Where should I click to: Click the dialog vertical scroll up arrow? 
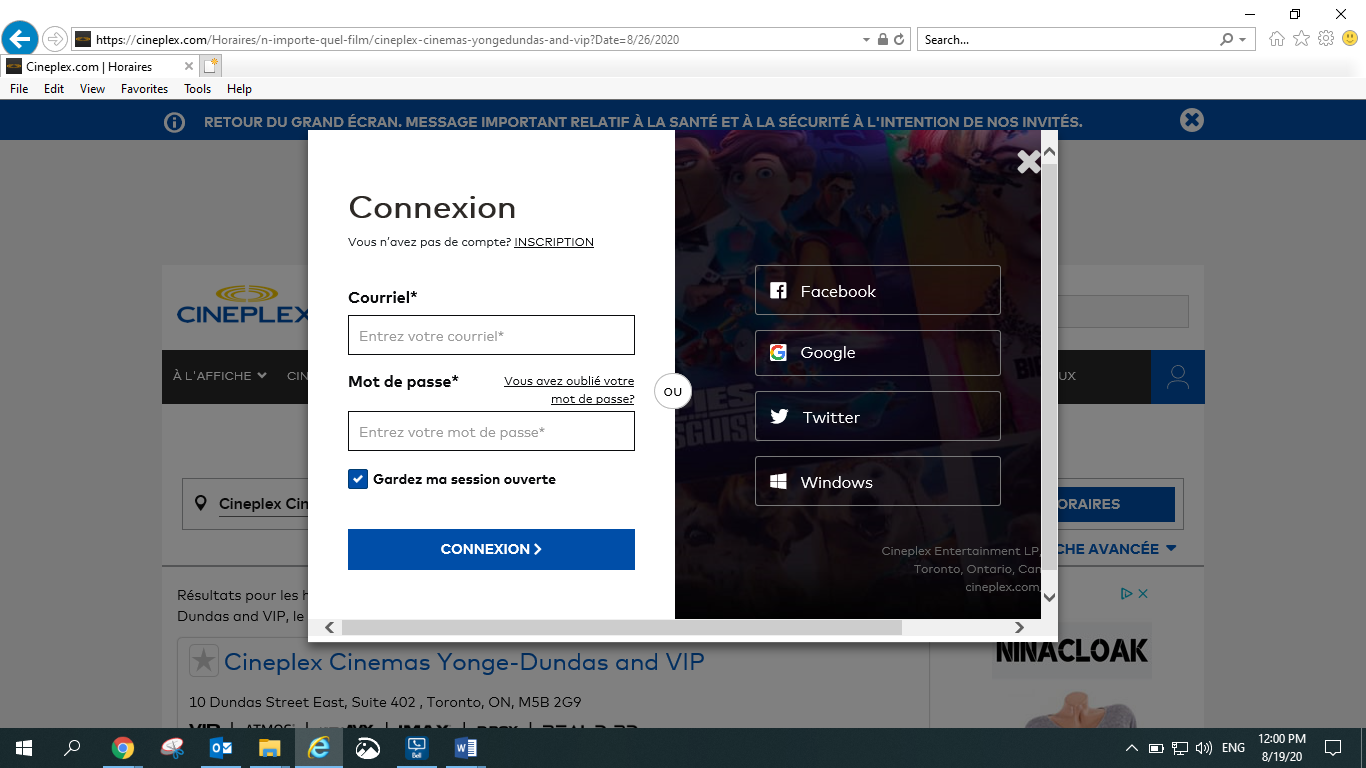[x=1049, y=153]
